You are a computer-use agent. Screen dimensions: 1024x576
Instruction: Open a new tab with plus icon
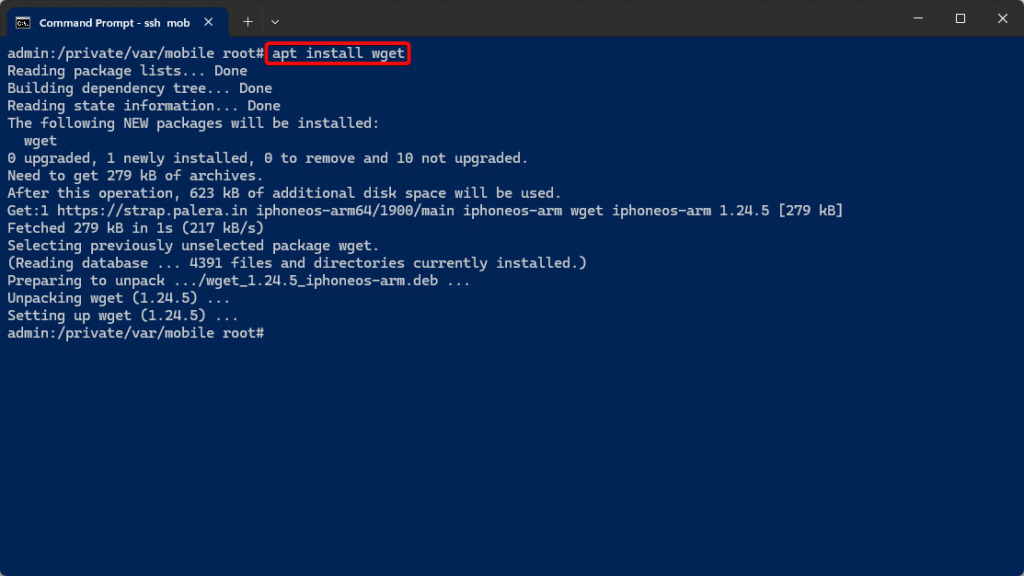click(248, 22)
